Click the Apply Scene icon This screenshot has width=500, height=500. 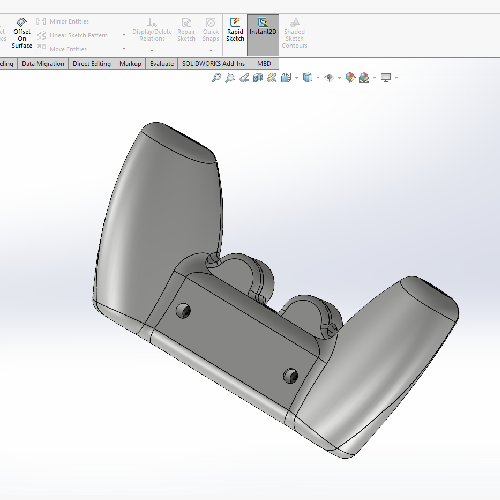pyautogui.click(x=364, y=78)
